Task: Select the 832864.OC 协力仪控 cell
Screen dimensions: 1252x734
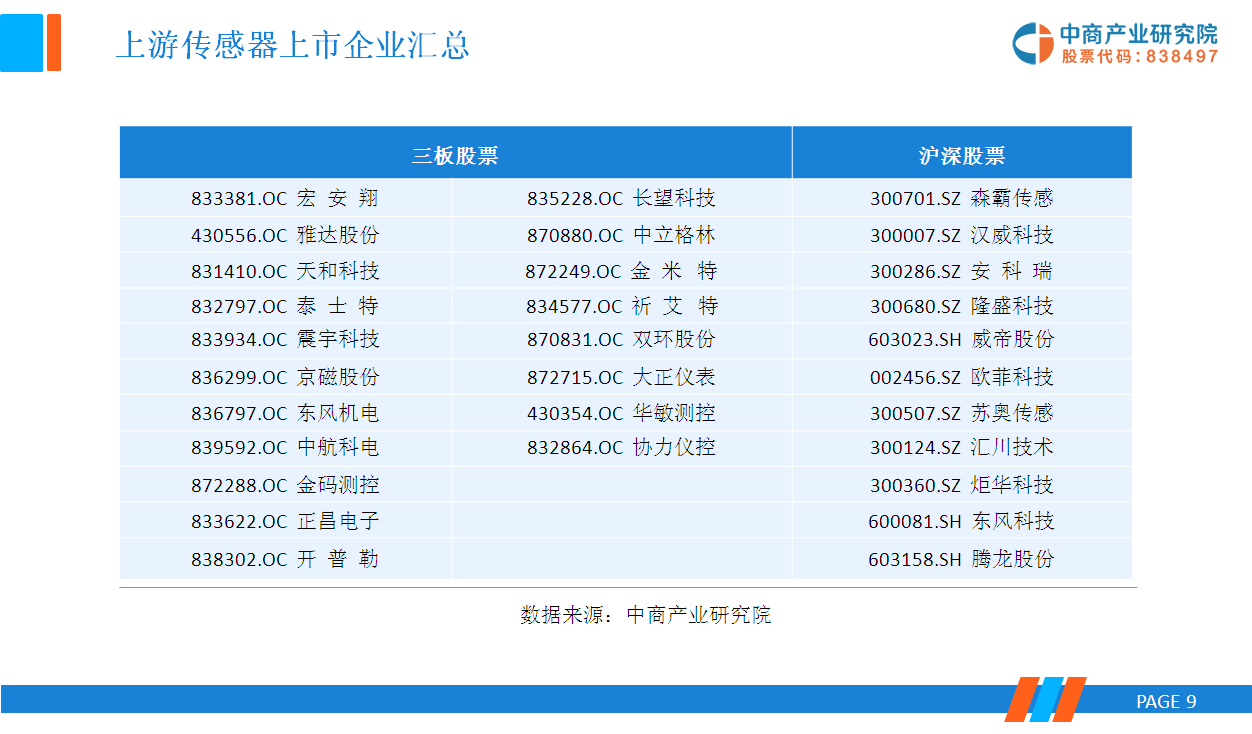Action: 621,447
